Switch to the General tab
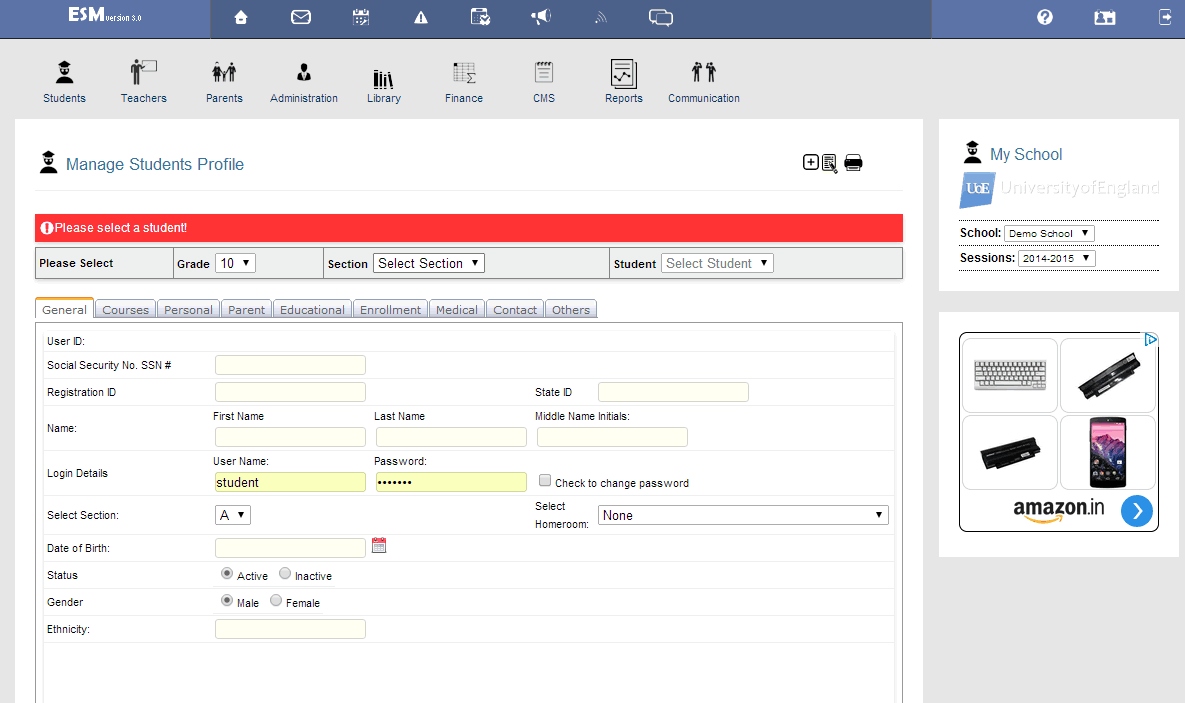This screenshot has width=1185, height=703. (x=64, y=309)
